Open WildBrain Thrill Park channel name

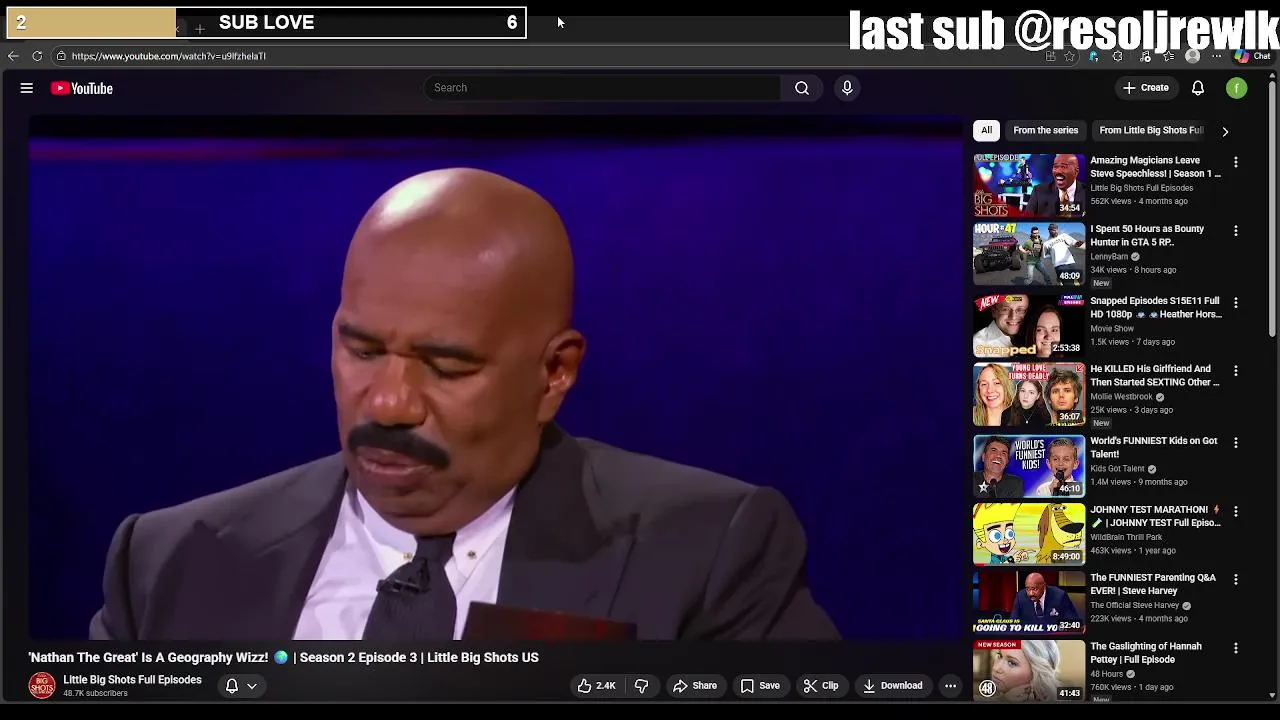click(x=1126, y=537)
